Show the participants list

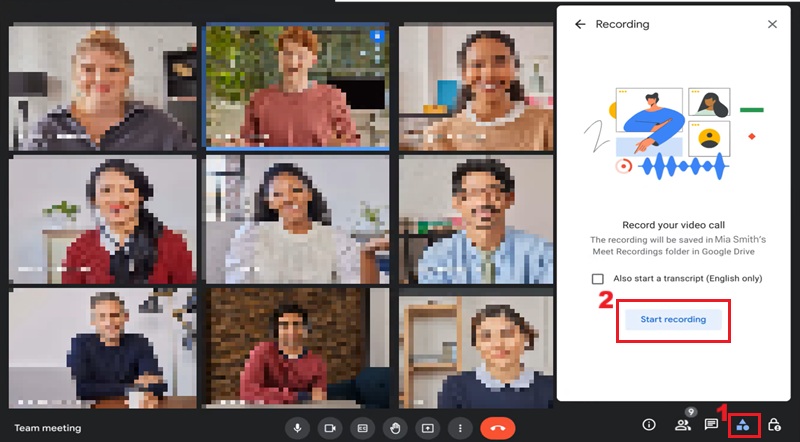click(x=682, y=425)
